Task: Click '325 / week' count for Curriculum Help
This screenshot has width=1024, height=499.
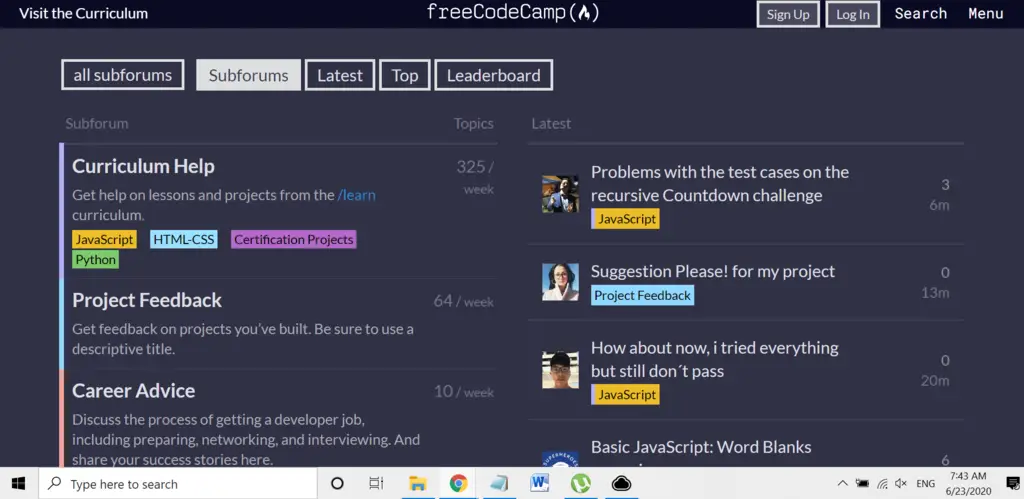Action: click(x=475, y=177)
